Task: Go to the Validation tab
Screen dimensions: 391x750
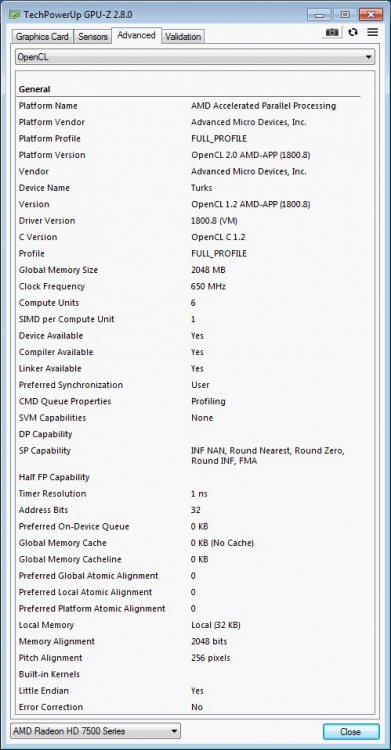Action: click(x=183, y=36)
